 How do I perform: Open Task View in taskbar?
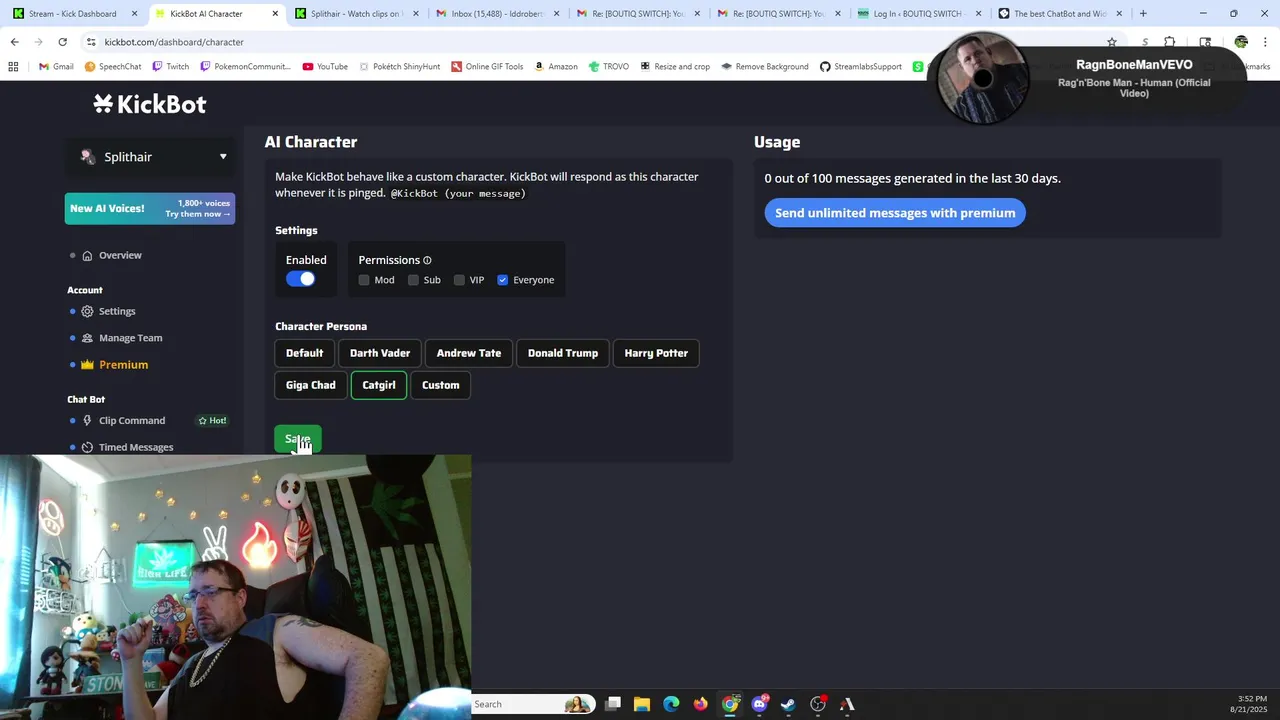click(613, 704)
